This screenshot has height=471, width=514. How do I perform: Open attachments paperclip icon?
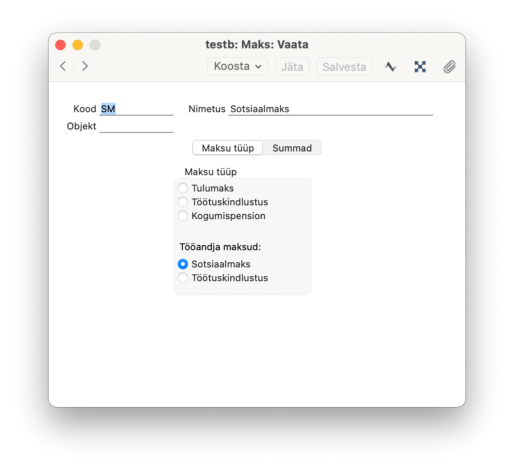click(449, 67)
